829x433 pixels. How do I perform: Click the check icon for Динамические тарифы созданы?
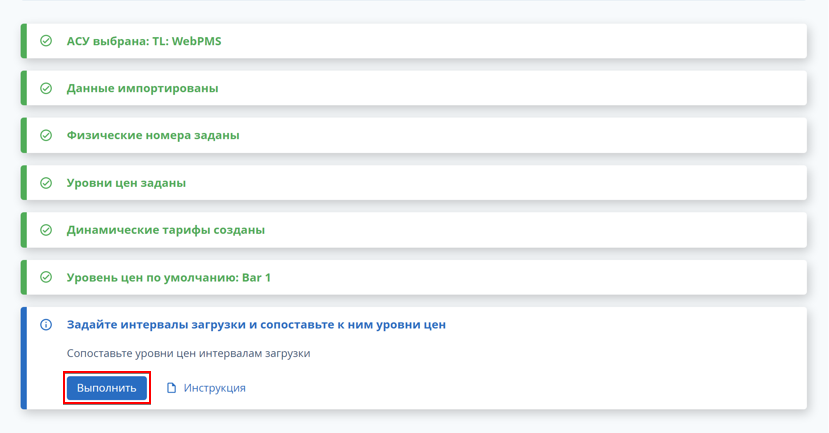(x=46, y=230)
